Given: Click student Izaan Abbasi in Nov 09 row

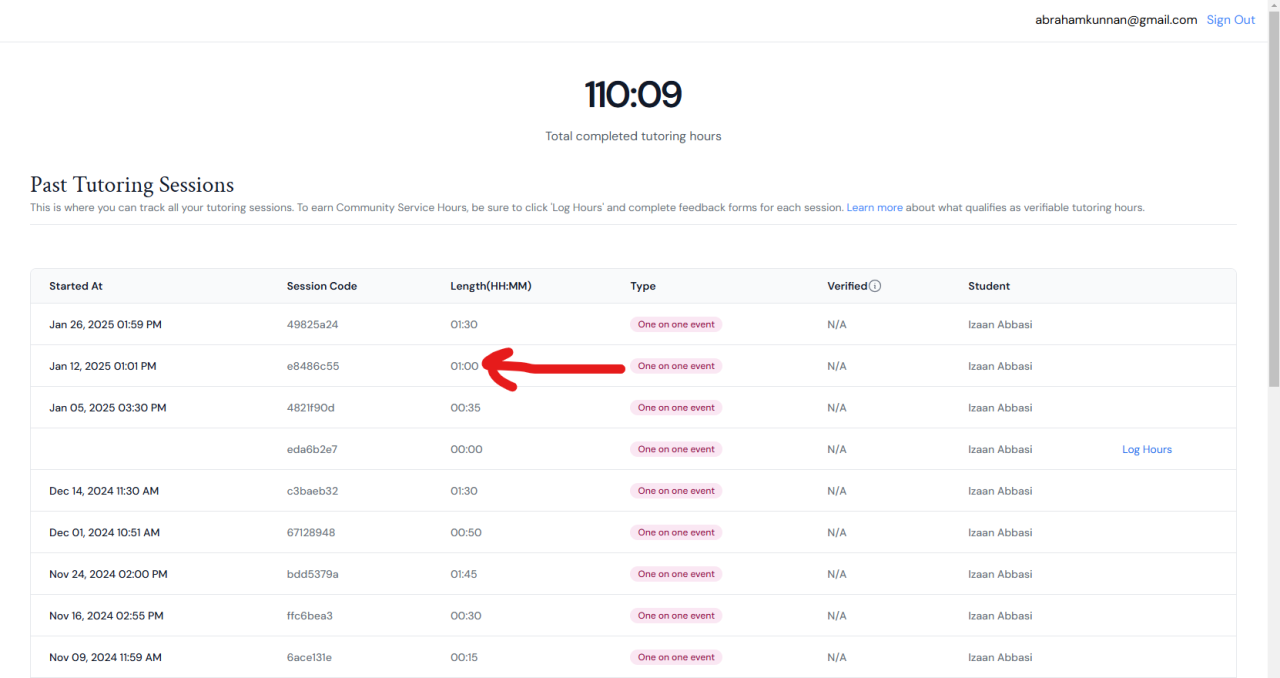Looking at the screenshot, I should [1000, 658].
